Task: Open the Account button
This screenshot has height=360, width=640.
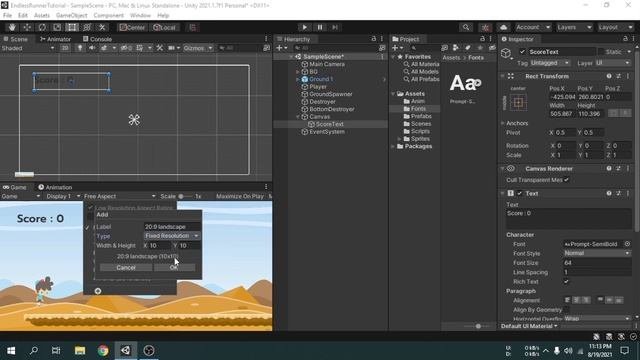Action: [x=532, y=27]
